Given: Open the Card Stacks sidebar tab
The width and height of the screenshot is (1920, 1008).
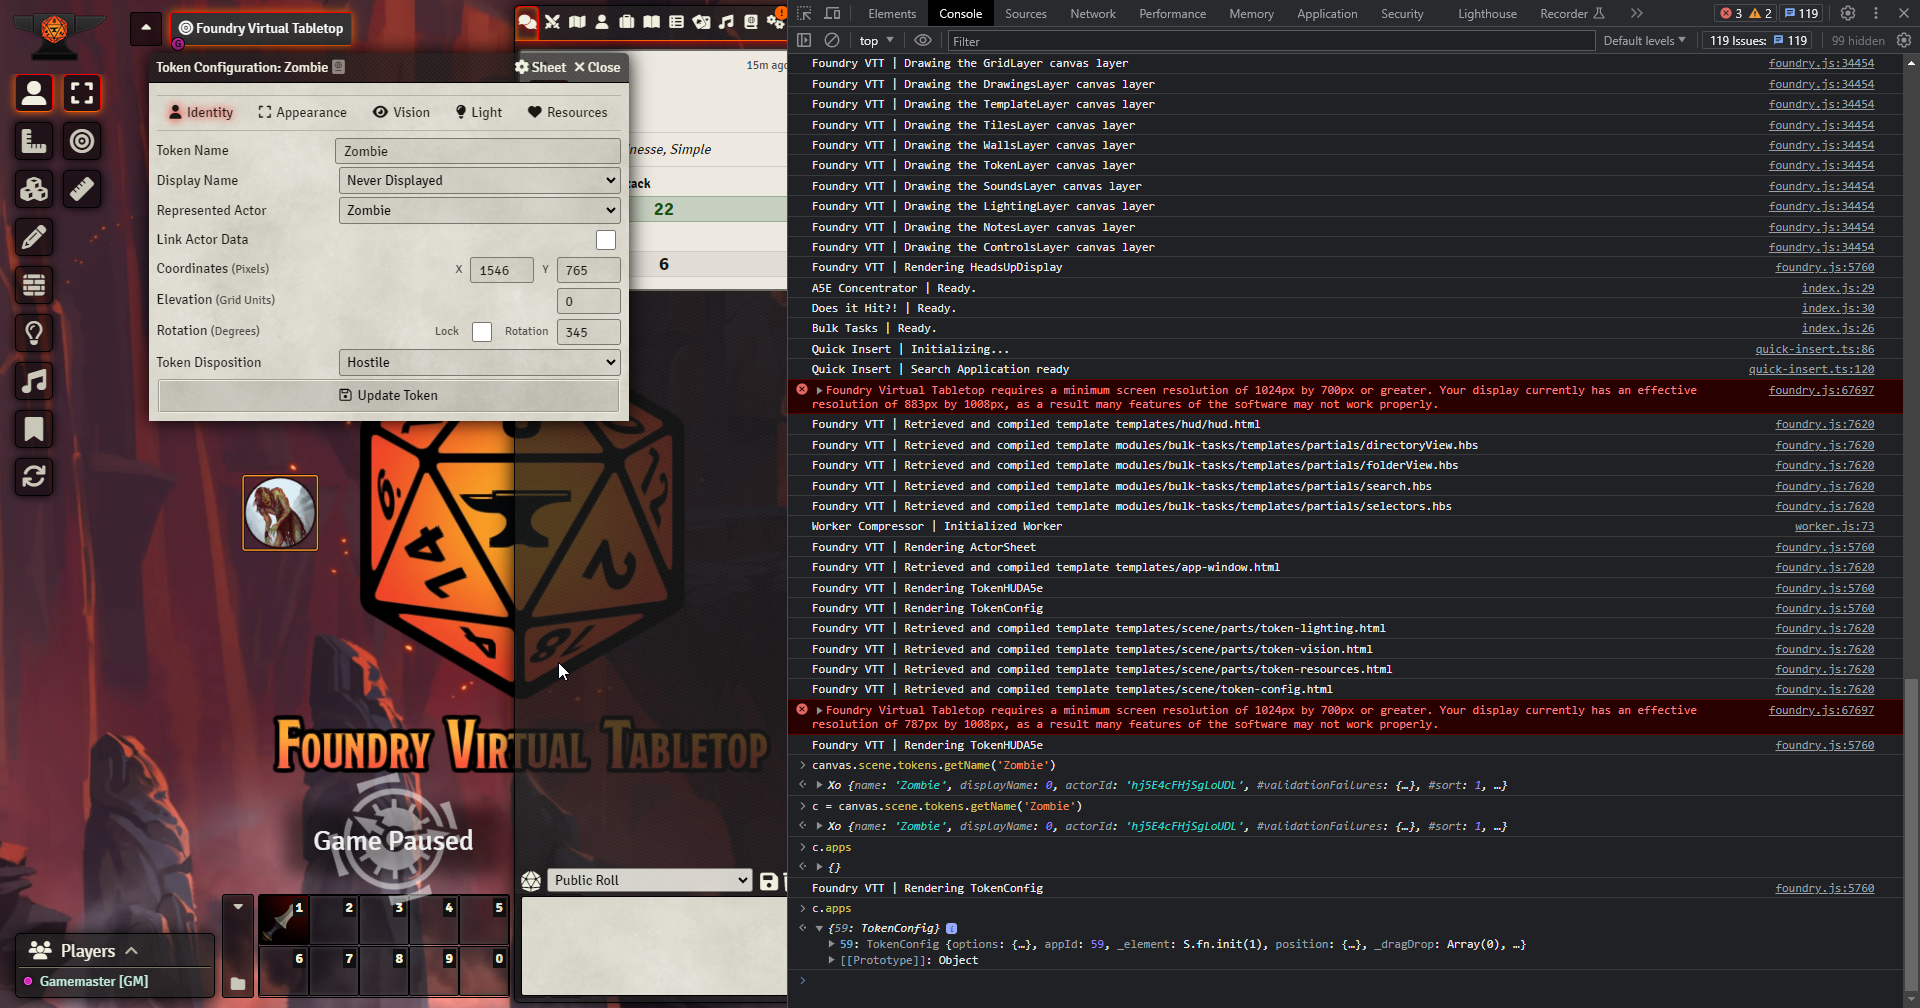Looking at the screenshot, I should click(701, 21).
